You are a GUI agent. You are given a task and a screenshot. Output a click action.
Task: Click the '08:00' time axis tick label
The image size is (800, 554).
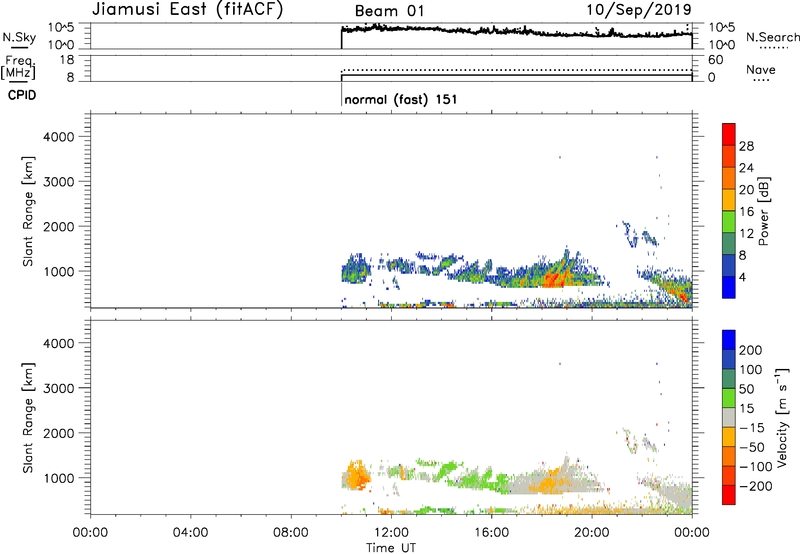pyautogui.click(x=290, y=533)
